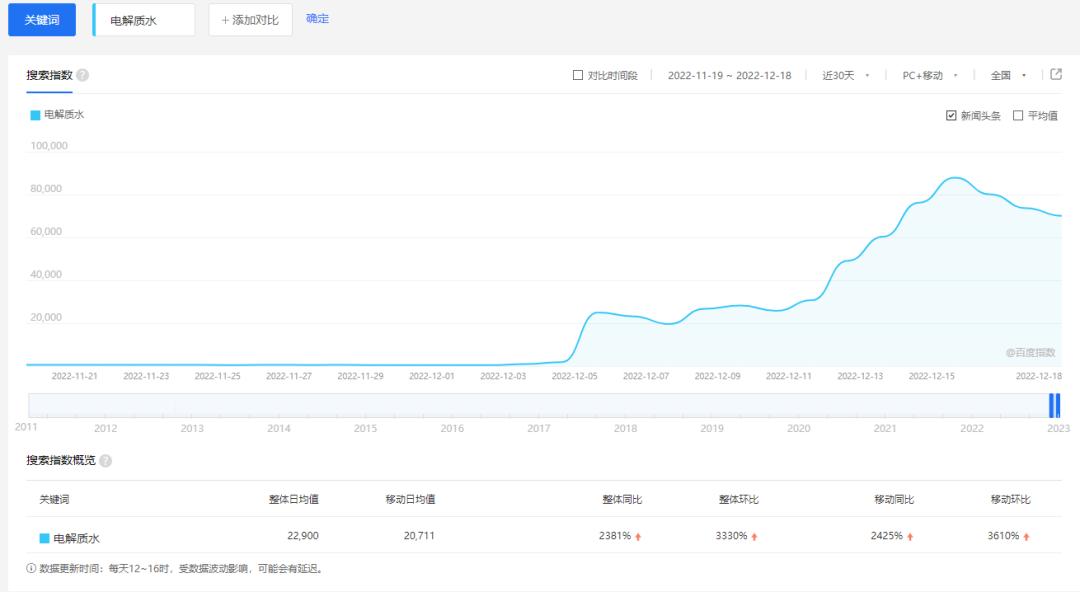Open the PC+移动 device dropdown
The height and width of the screenshot is (592, 1080).
[x=923, y=74]
